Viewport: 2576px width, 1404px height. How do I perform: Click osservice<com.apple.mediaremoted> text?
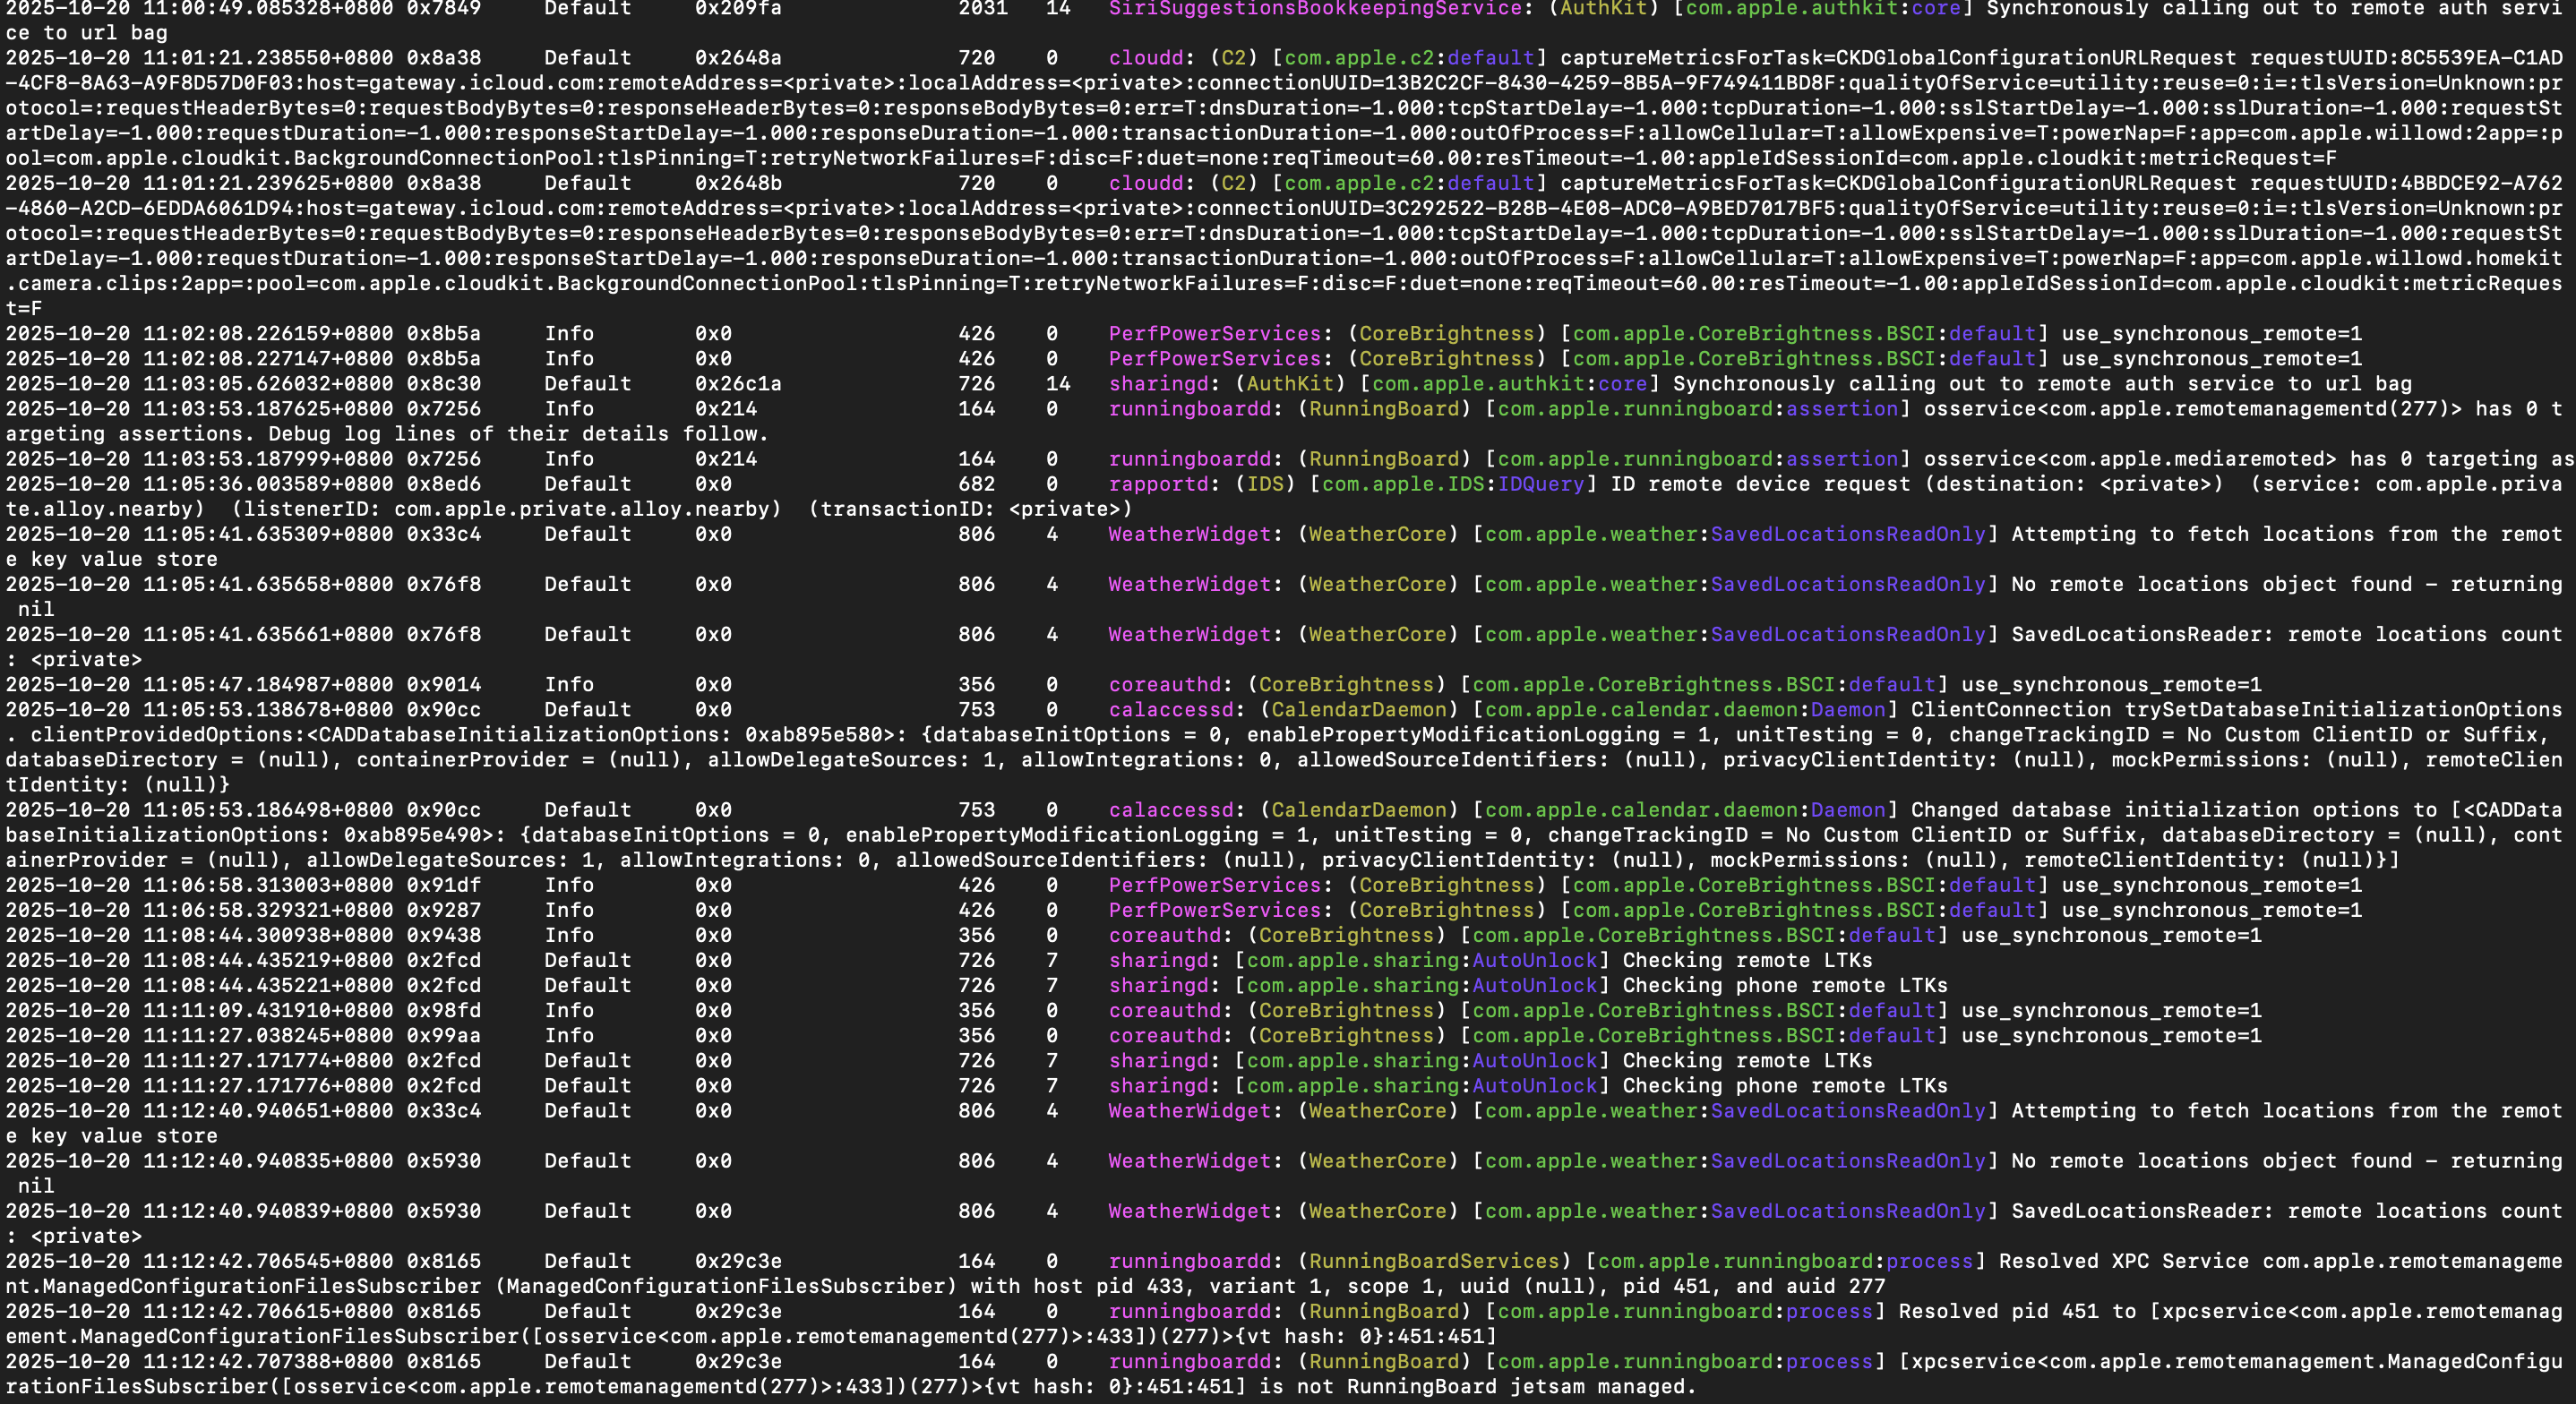pyautogui.click(x=2129, y=459)
